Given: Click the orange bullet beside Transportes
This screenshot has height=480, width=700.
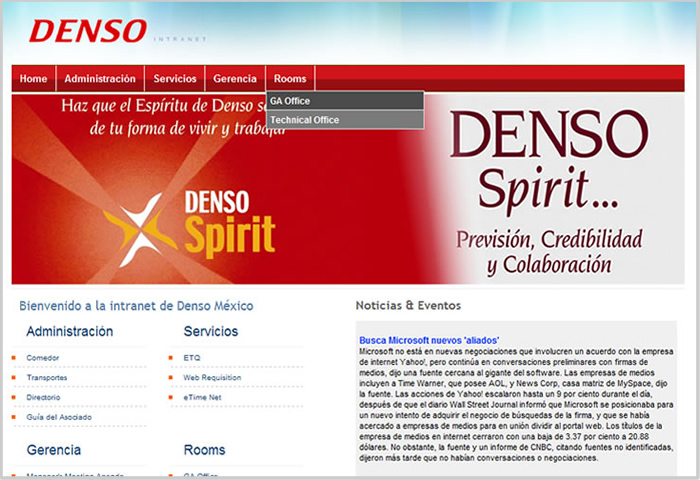Looking at the screenshot, I should (x=14, y=377).
